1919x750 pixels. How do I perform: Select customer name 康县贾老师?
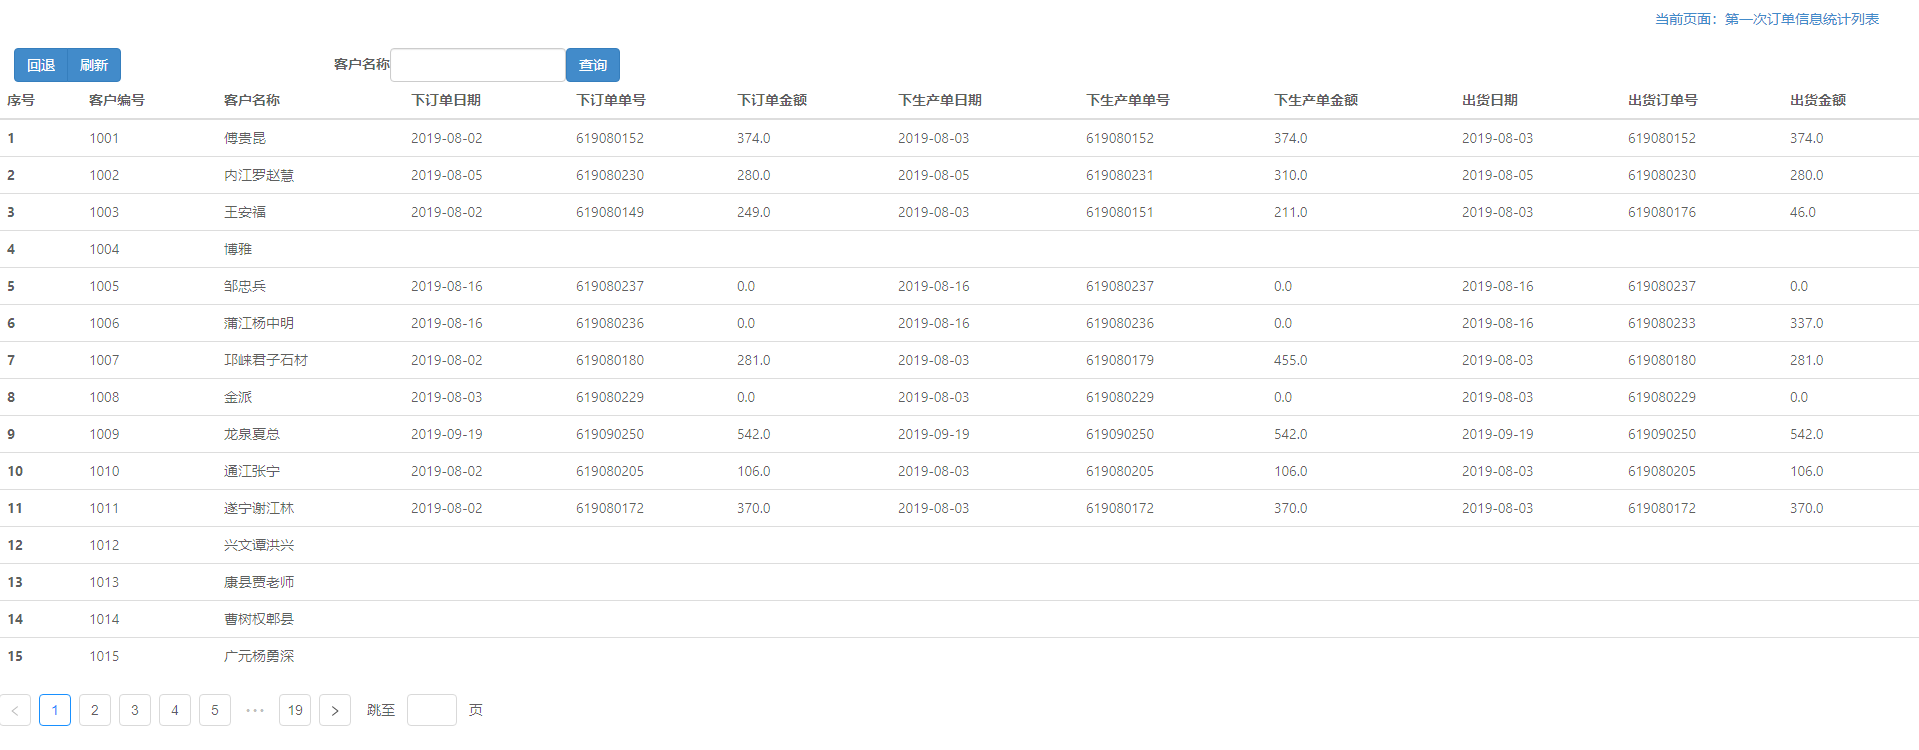tap(259, 582)
